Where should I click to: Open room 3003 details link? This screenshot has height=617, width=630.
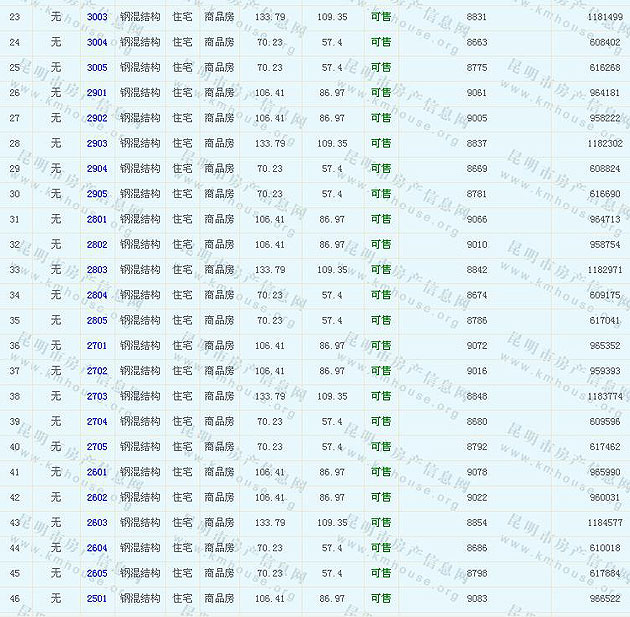(97, 17)
